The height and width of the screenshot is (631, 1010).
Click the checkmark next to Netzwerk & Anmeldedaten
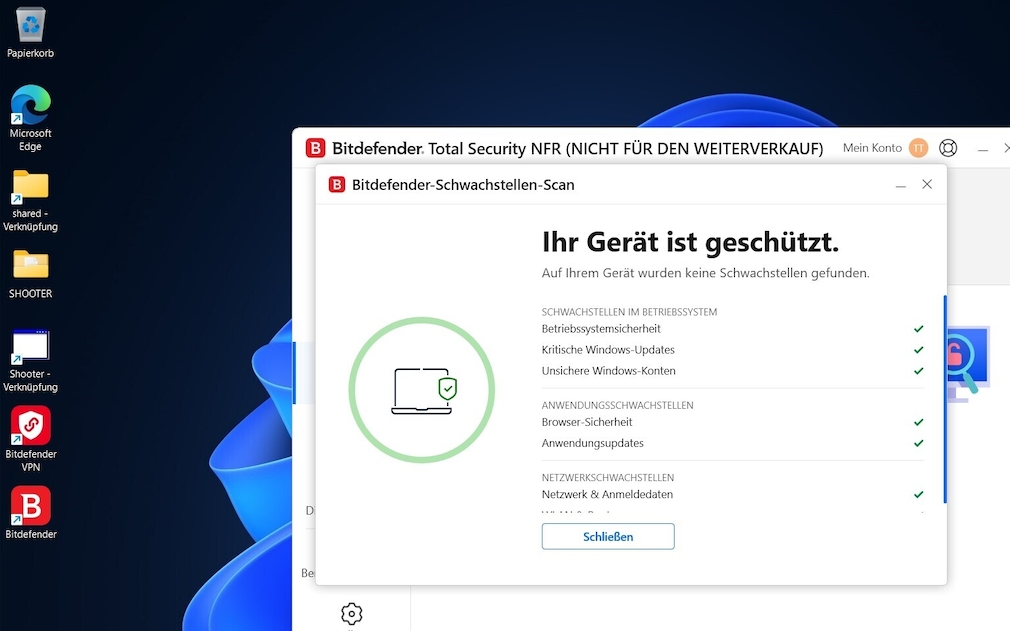(918, 494)
